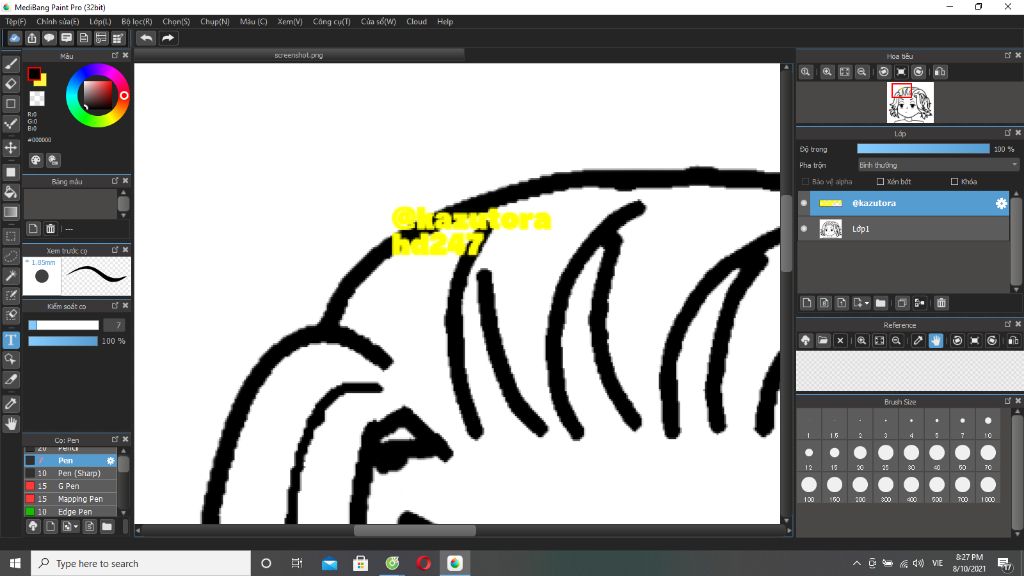Delete palette color with trash icon
Screen dimensions: 1024x576
tap(50, 229)
